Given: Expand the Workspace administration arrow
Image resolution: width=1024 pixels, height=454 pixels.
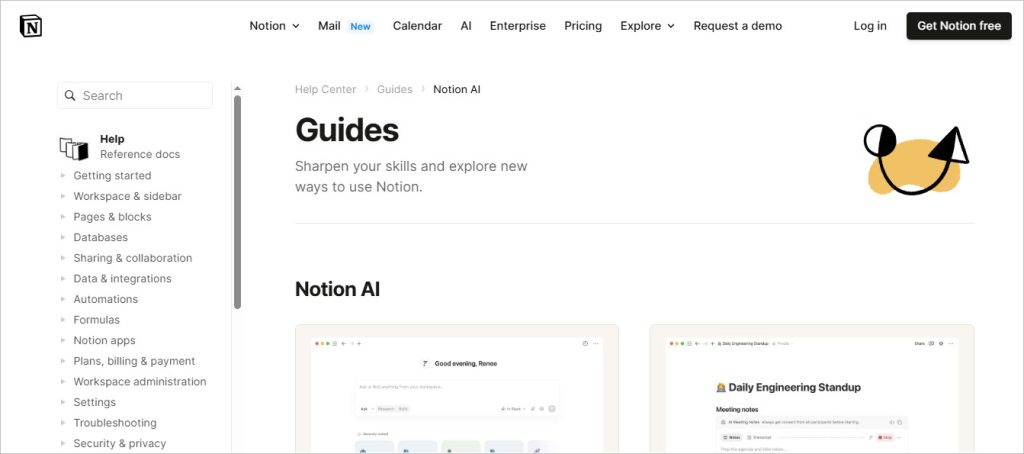Looking at the screenshot, I should tap(63, 381).
